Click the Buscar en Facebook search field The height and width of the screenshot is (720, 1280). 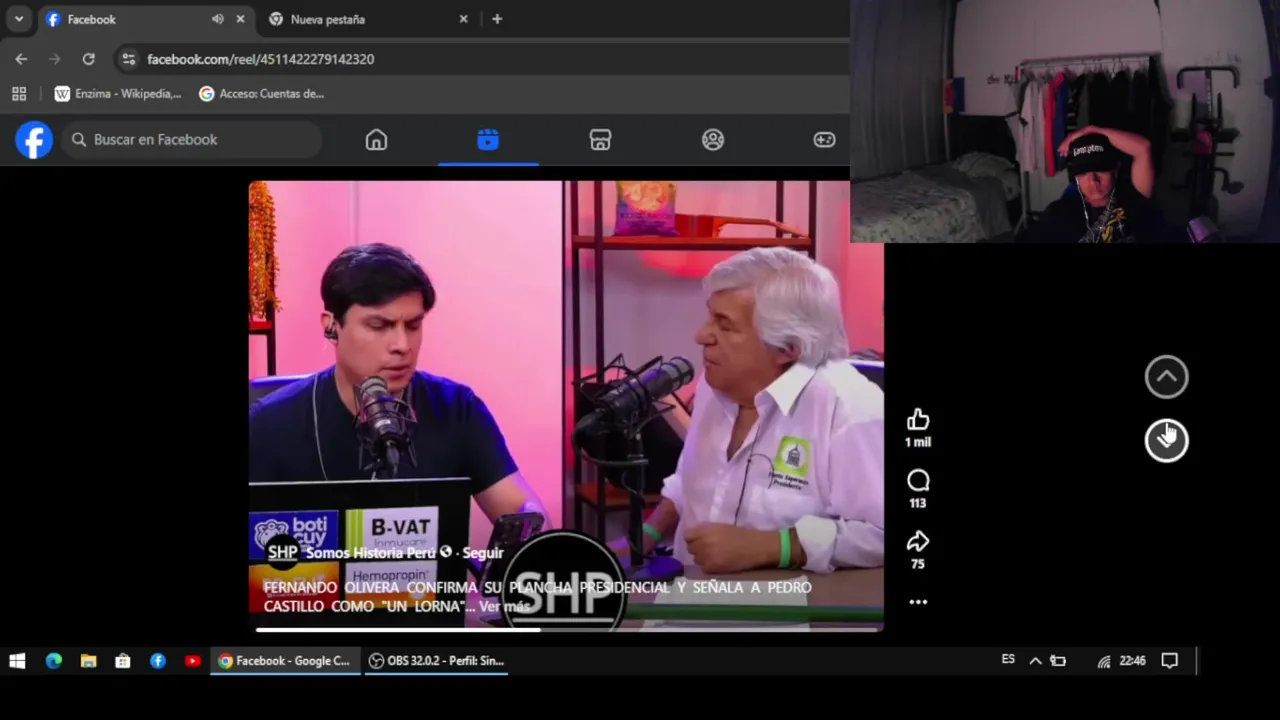pos(192,140)
